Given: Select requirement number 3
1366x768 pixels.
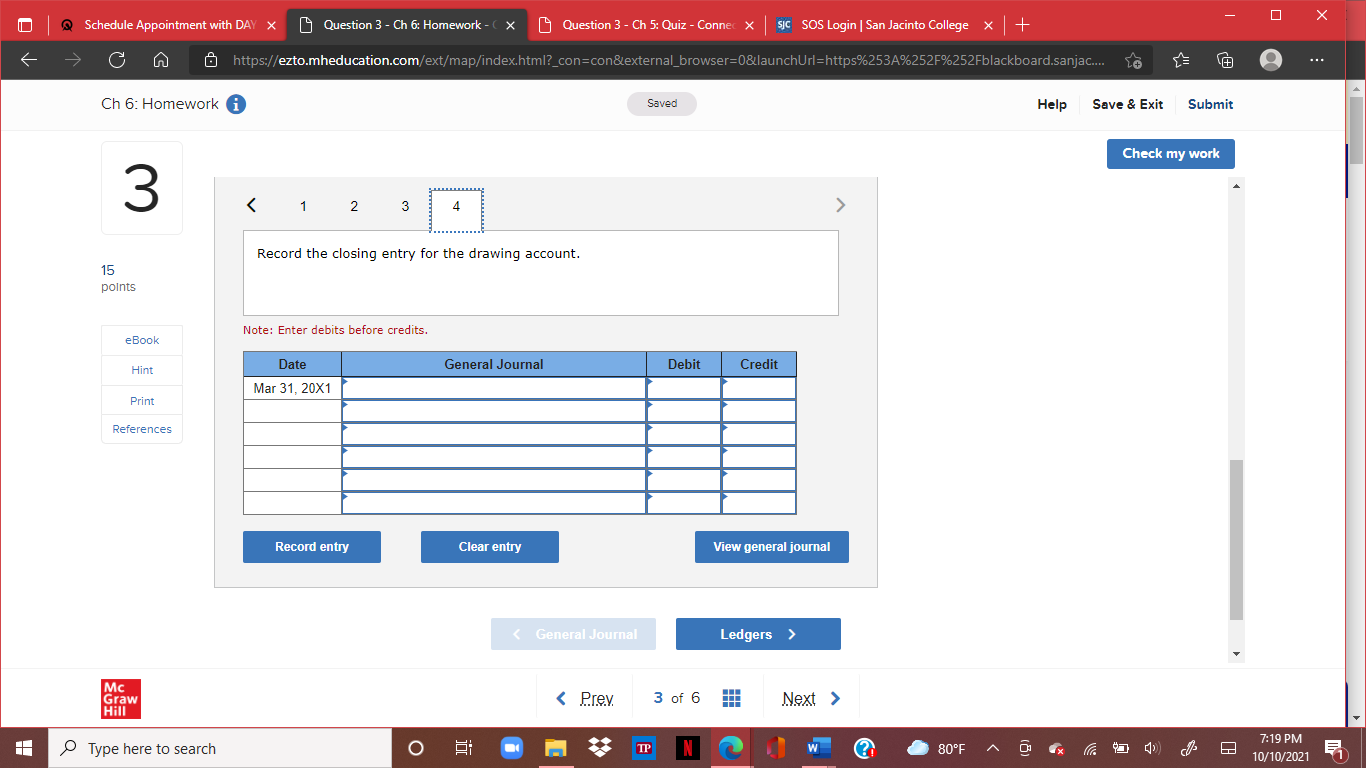Looking at the screenshot, I should pos(405,206).
